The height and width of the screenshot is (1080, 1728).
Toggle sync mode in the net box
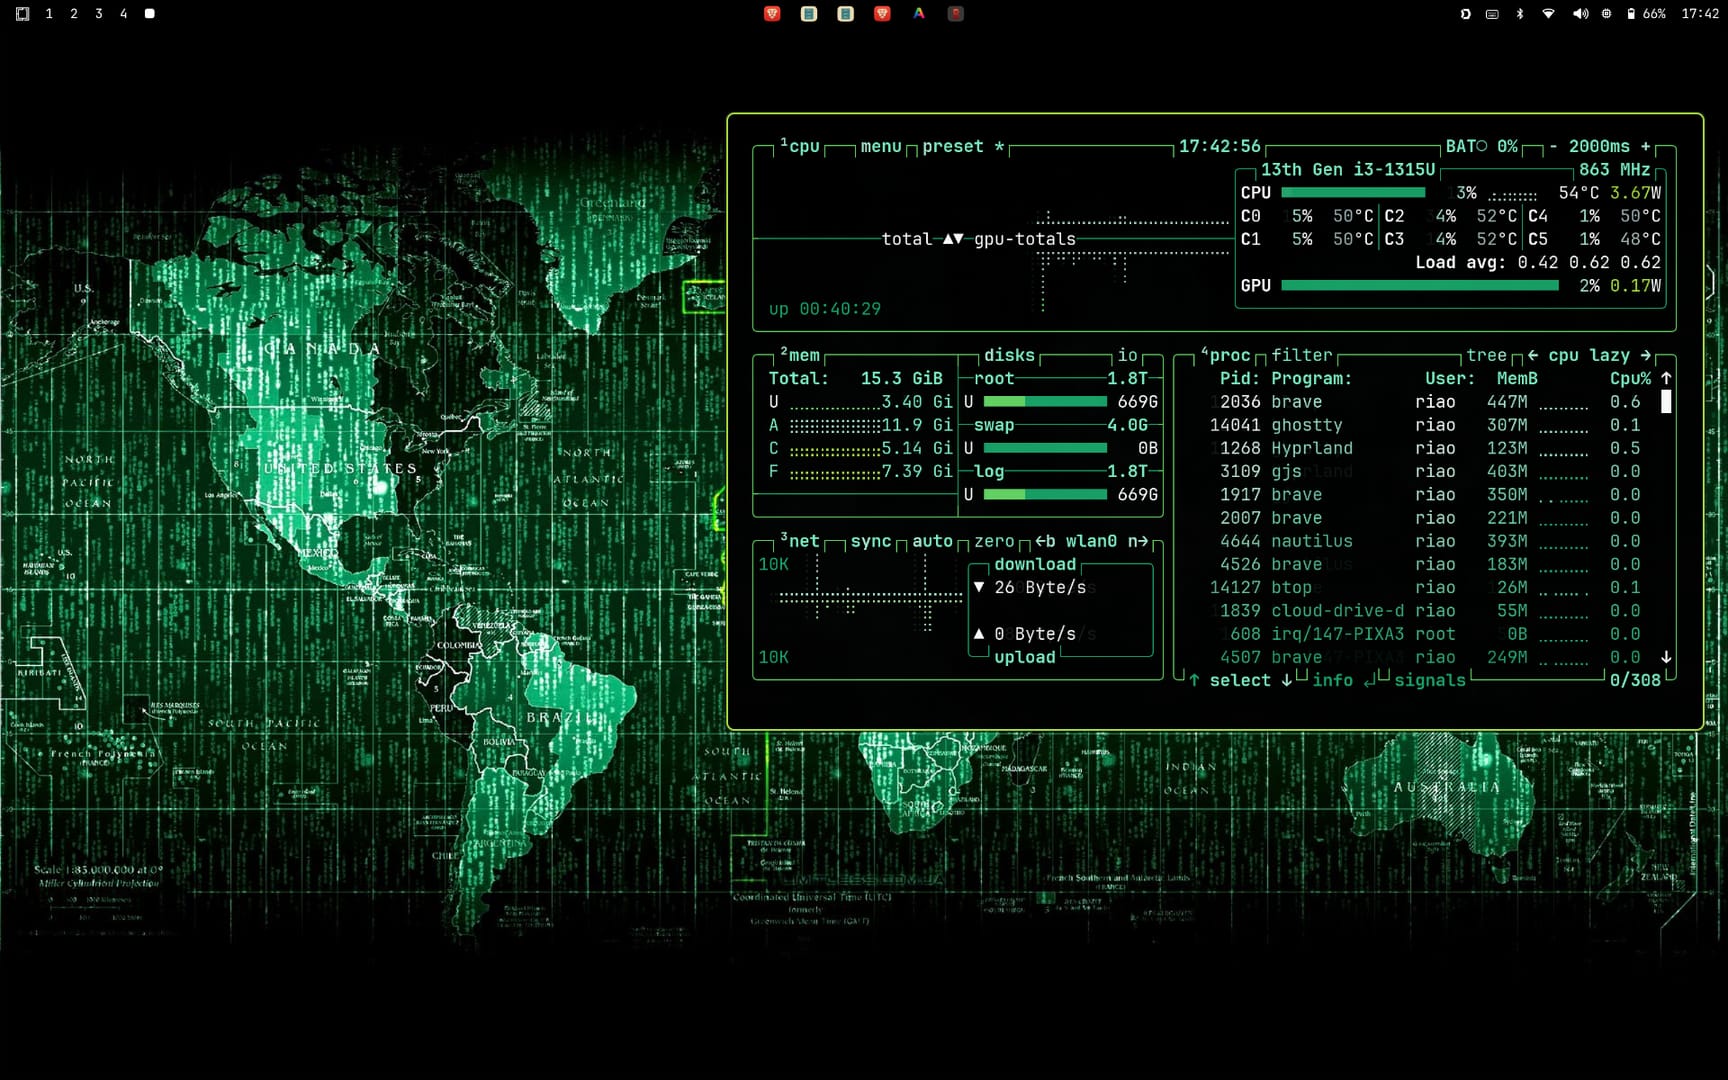click(871, 540)
